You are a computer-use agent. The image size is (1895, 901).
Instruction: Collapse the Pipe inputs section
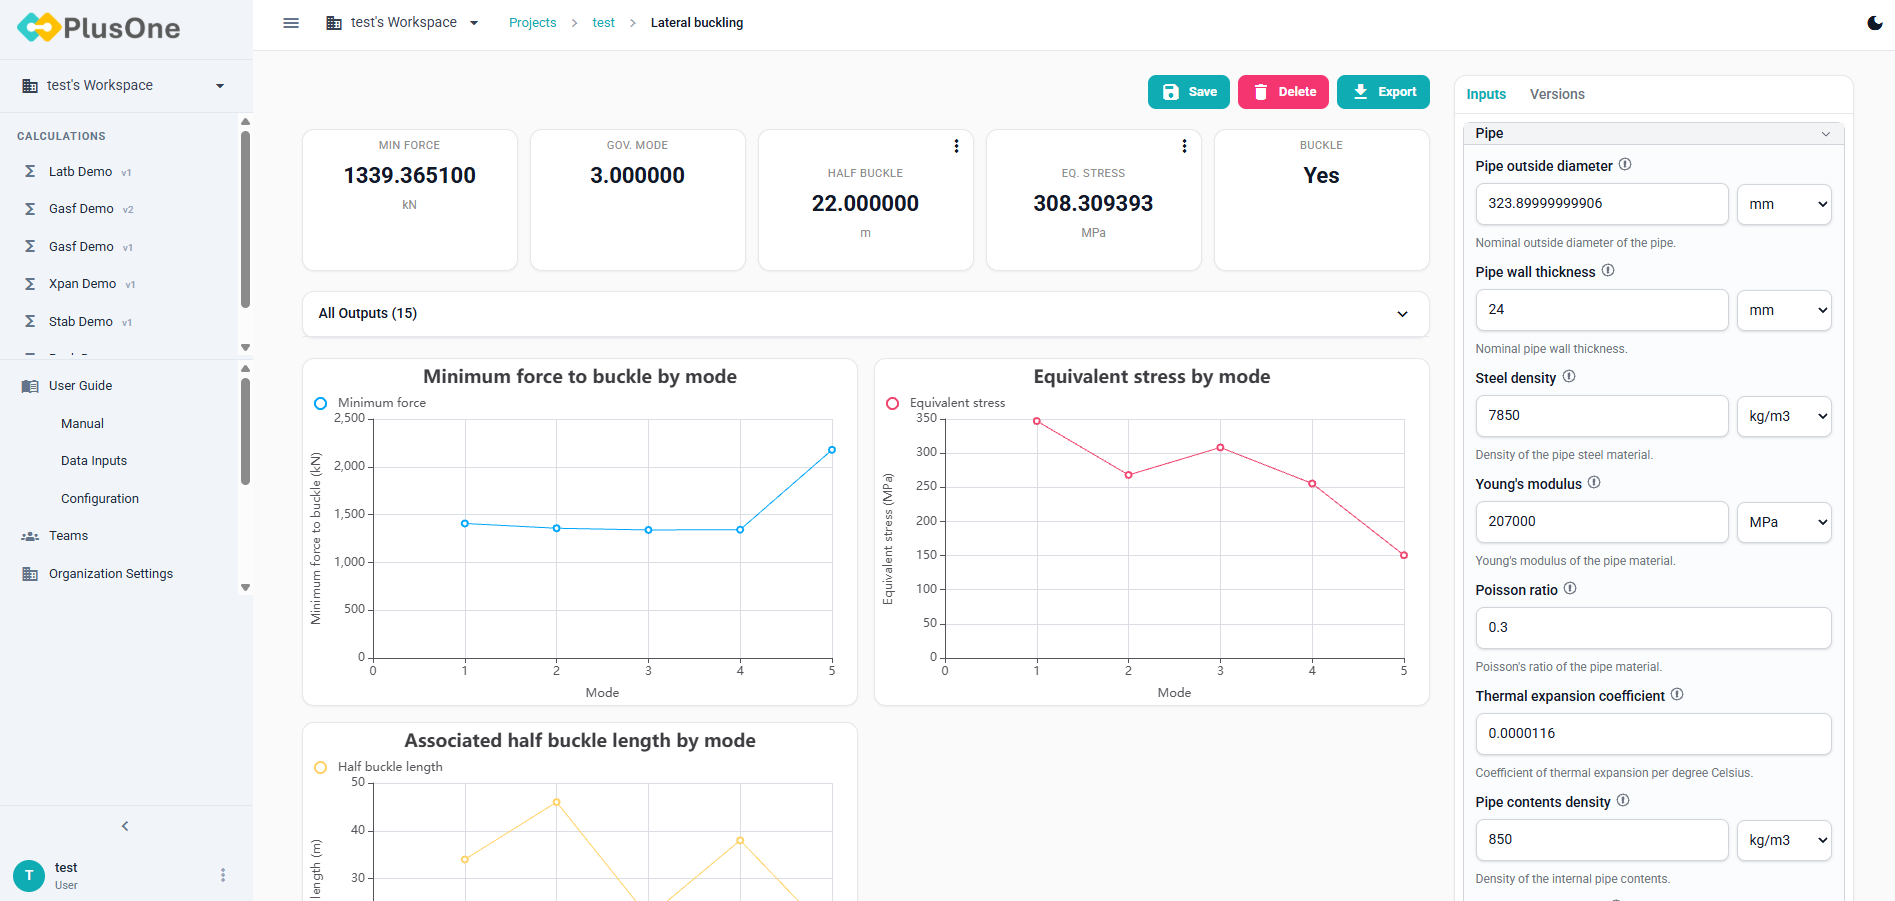pyautogui.click(x=1653, y=134)
